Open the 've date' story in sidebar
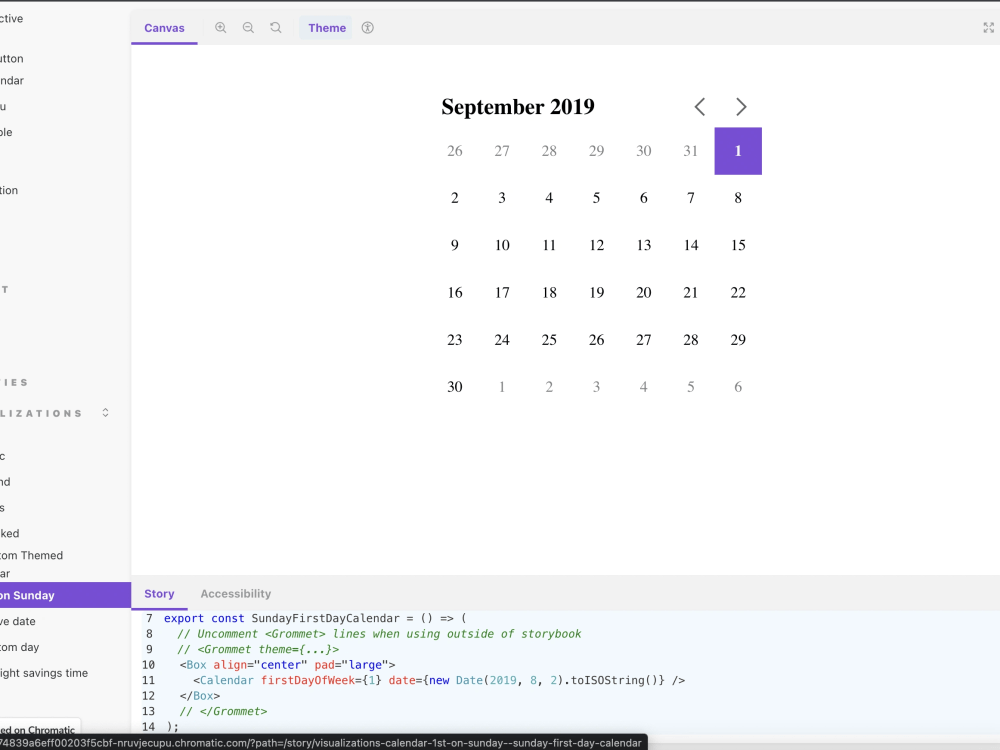The width and height of the screenshot is (1000, 750). coord(18,621)
